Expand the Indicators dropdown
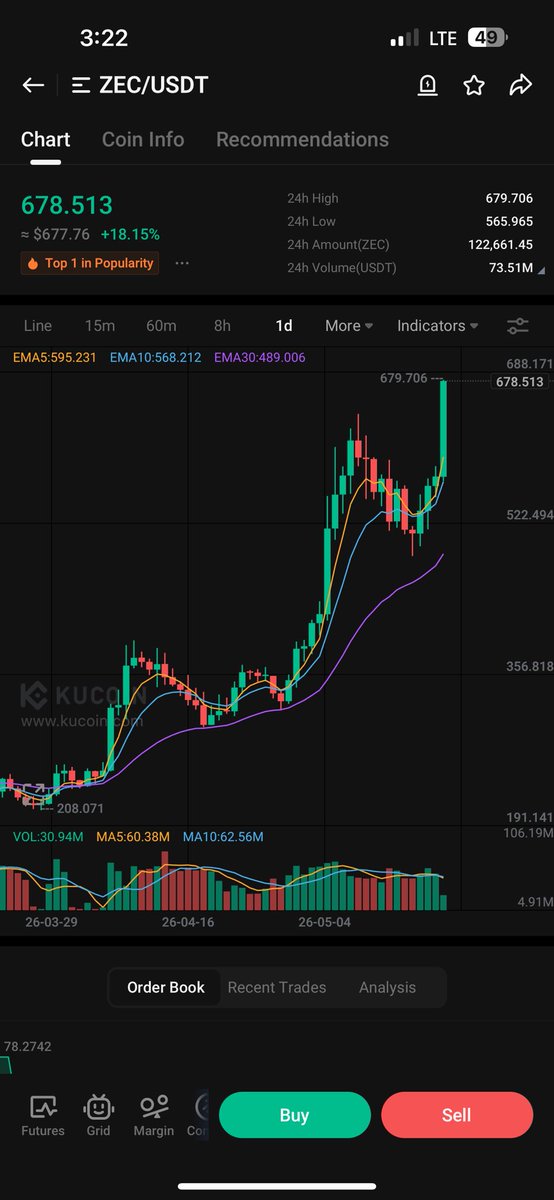 pyautogui.click(x=437, y=326)
